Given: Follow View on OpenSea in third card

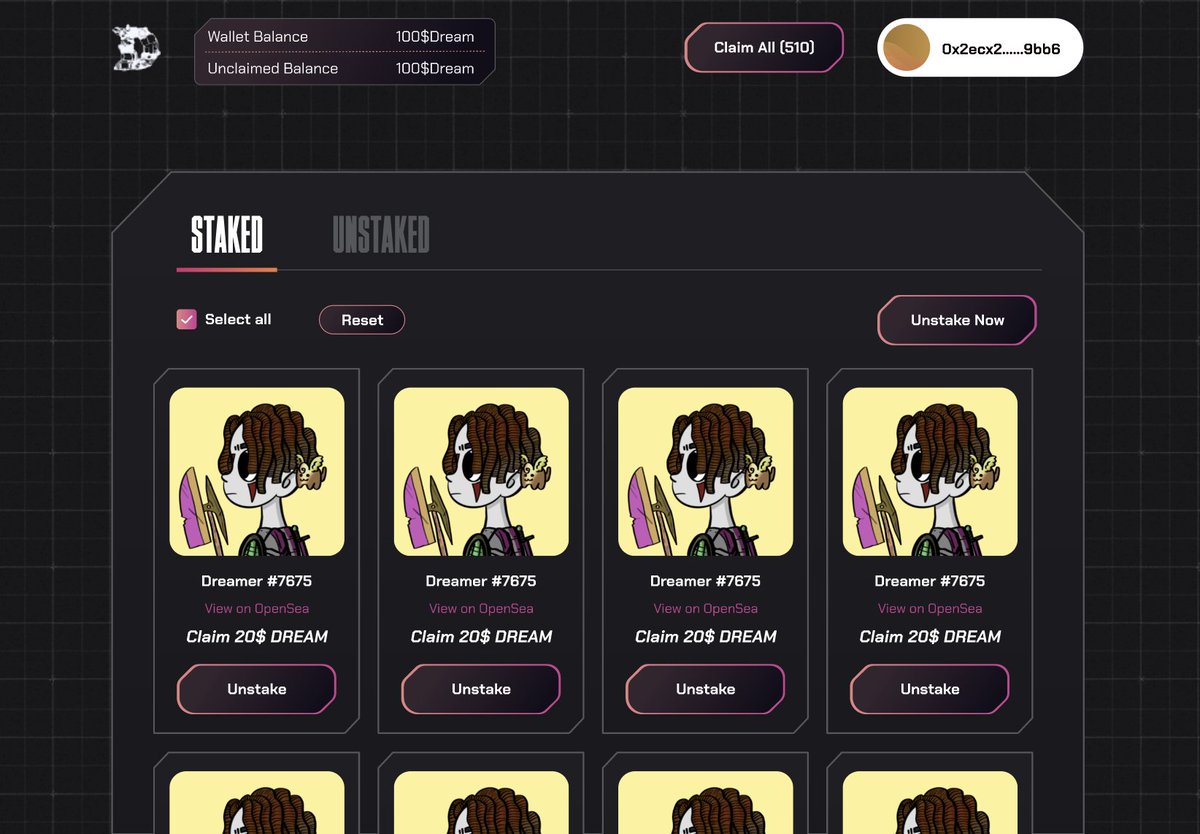Looking at the screenshot, I should 706,608.
